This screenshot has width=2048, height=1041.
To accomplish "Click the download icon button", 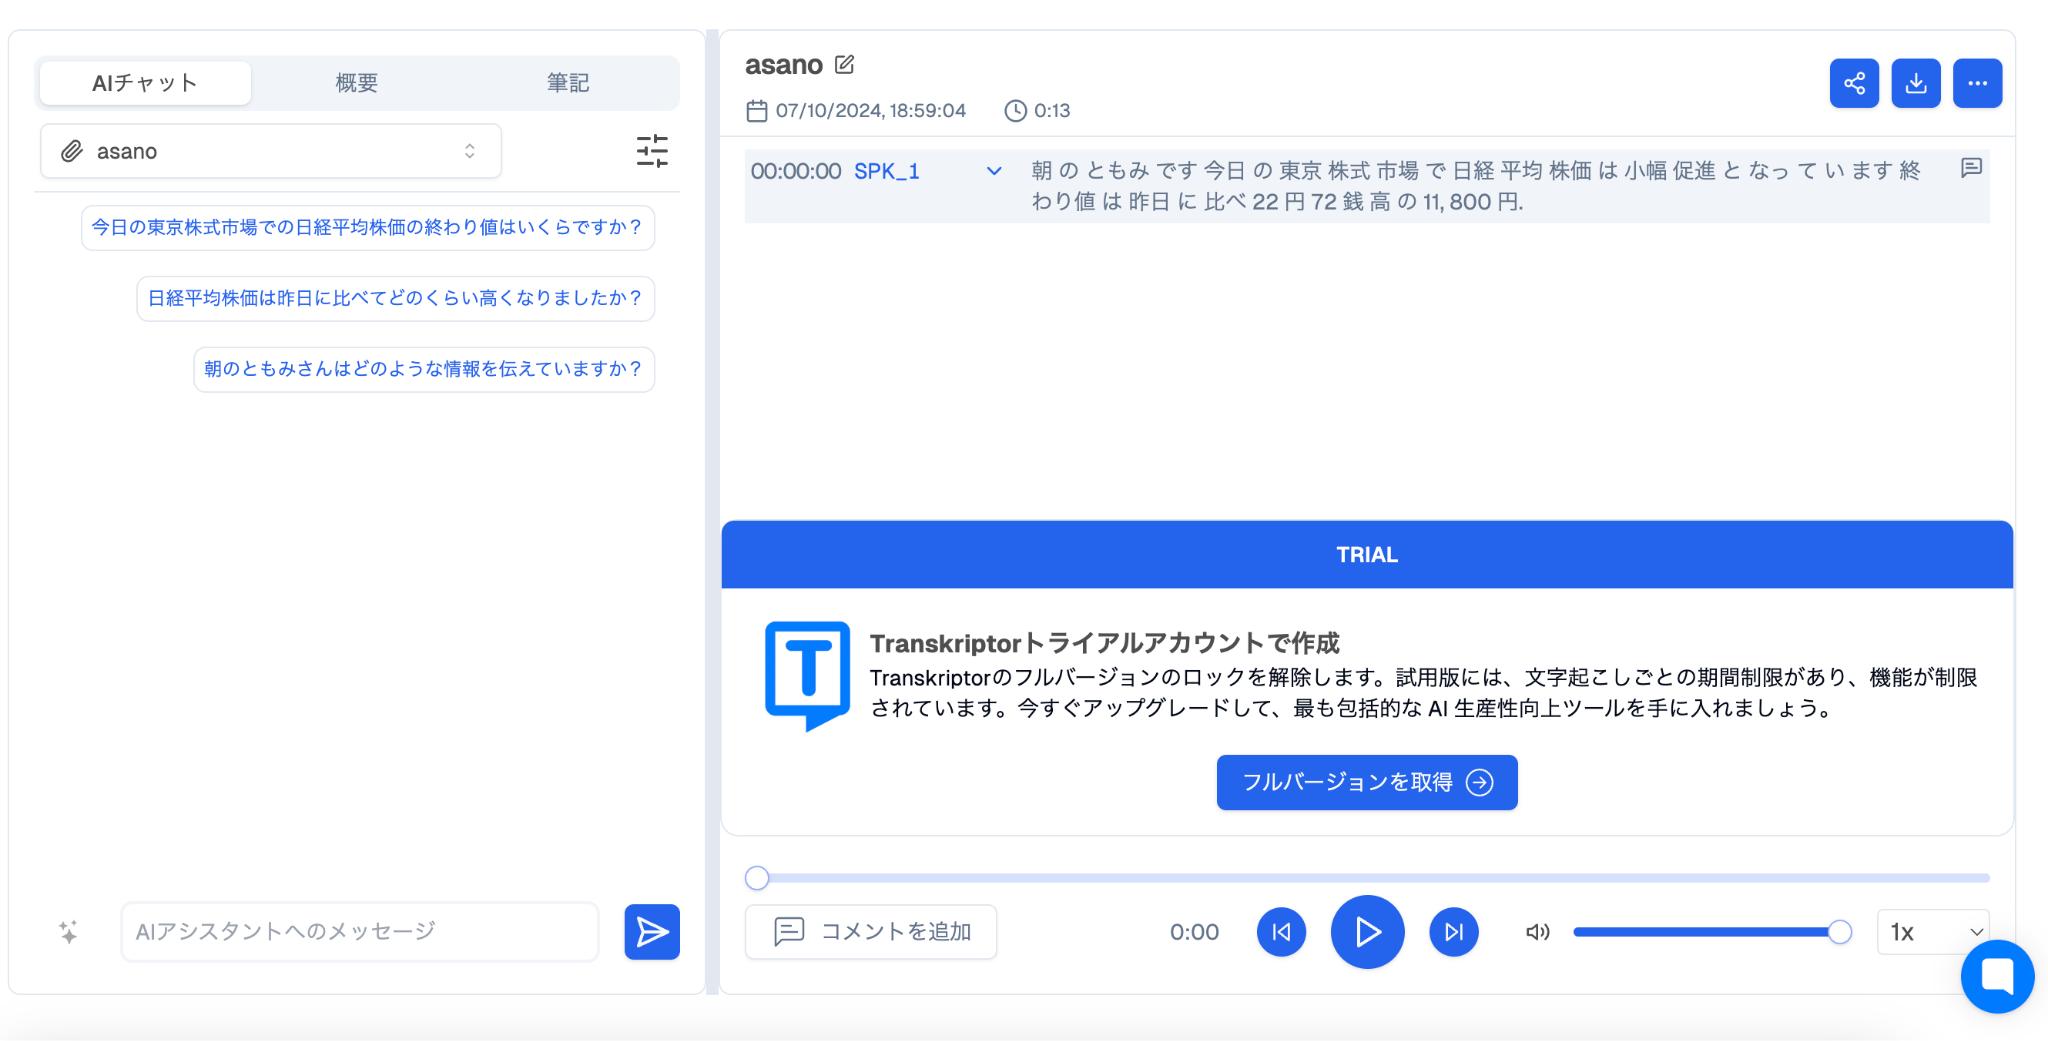I will [1916, 83].
